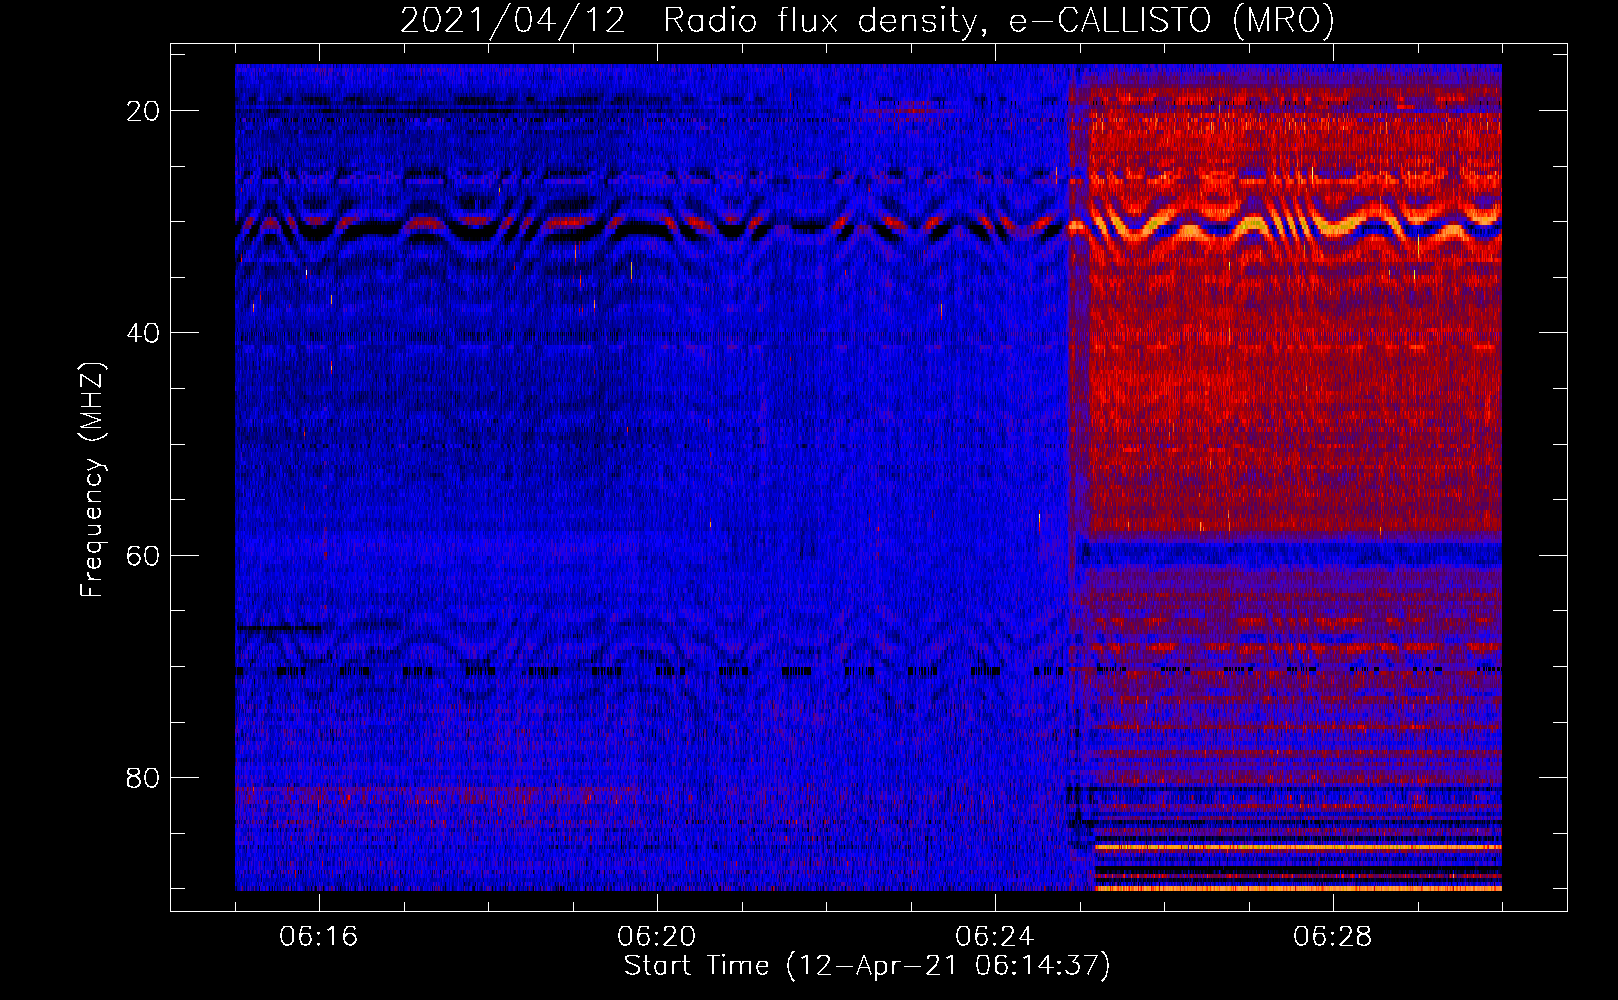Click the 06:28 time tick label
Image resolution: width=1618 pixels, height=1000 pixels.
click(x=1333, y=937)
